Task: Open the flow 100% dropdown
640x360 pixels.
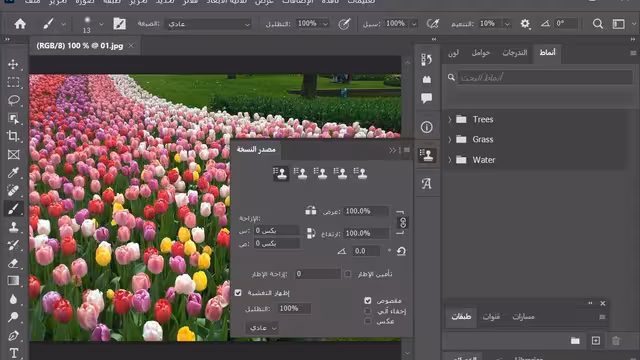Action: [414, 24]
